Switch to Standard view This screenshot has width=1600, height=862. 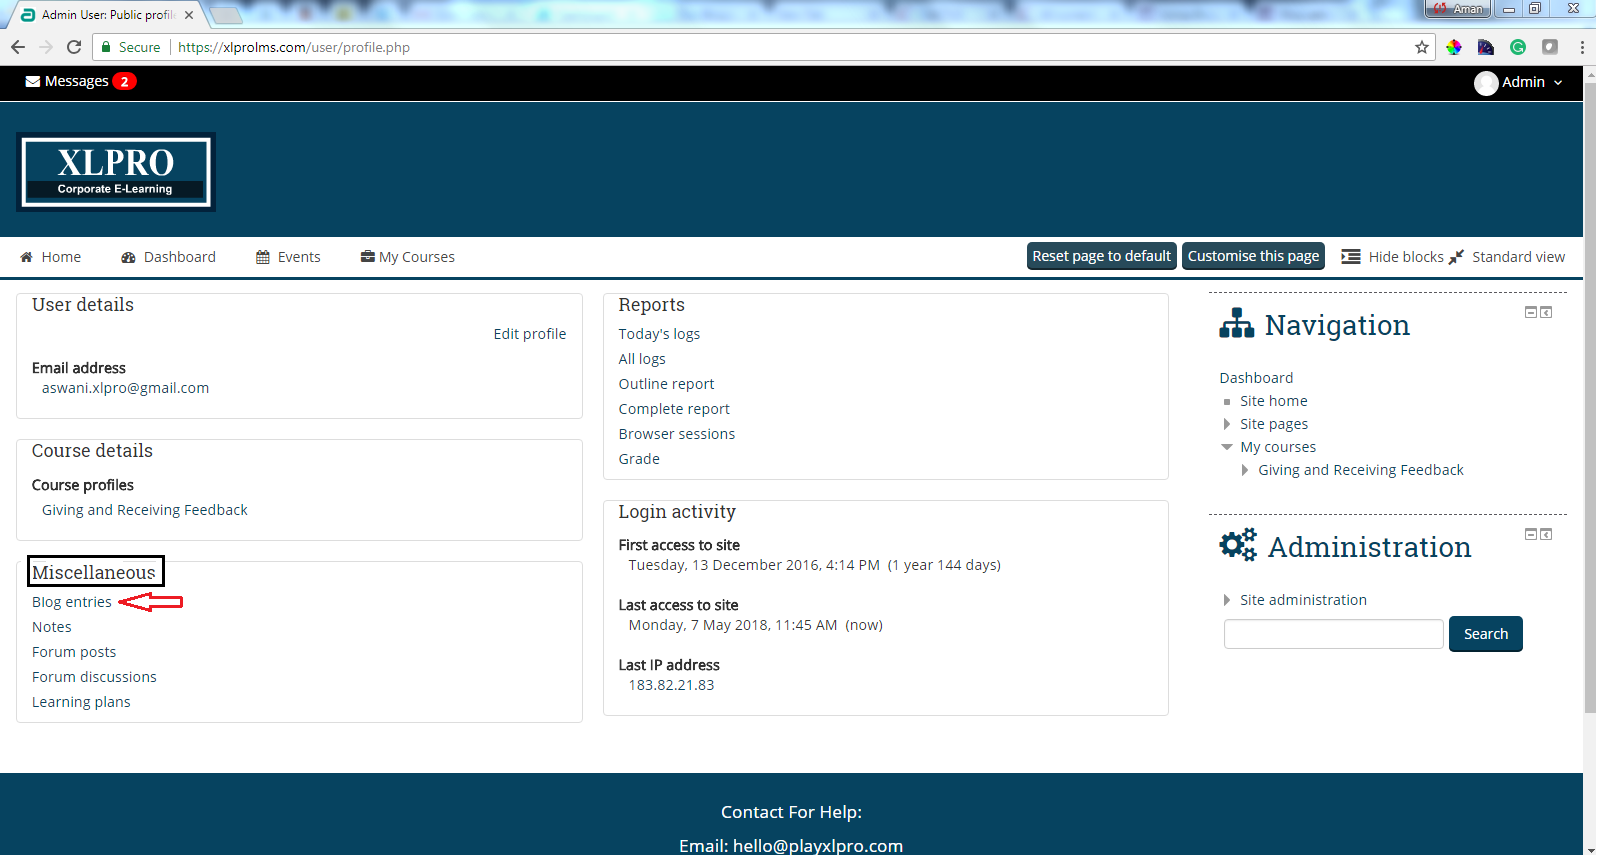click(1507, 257)
